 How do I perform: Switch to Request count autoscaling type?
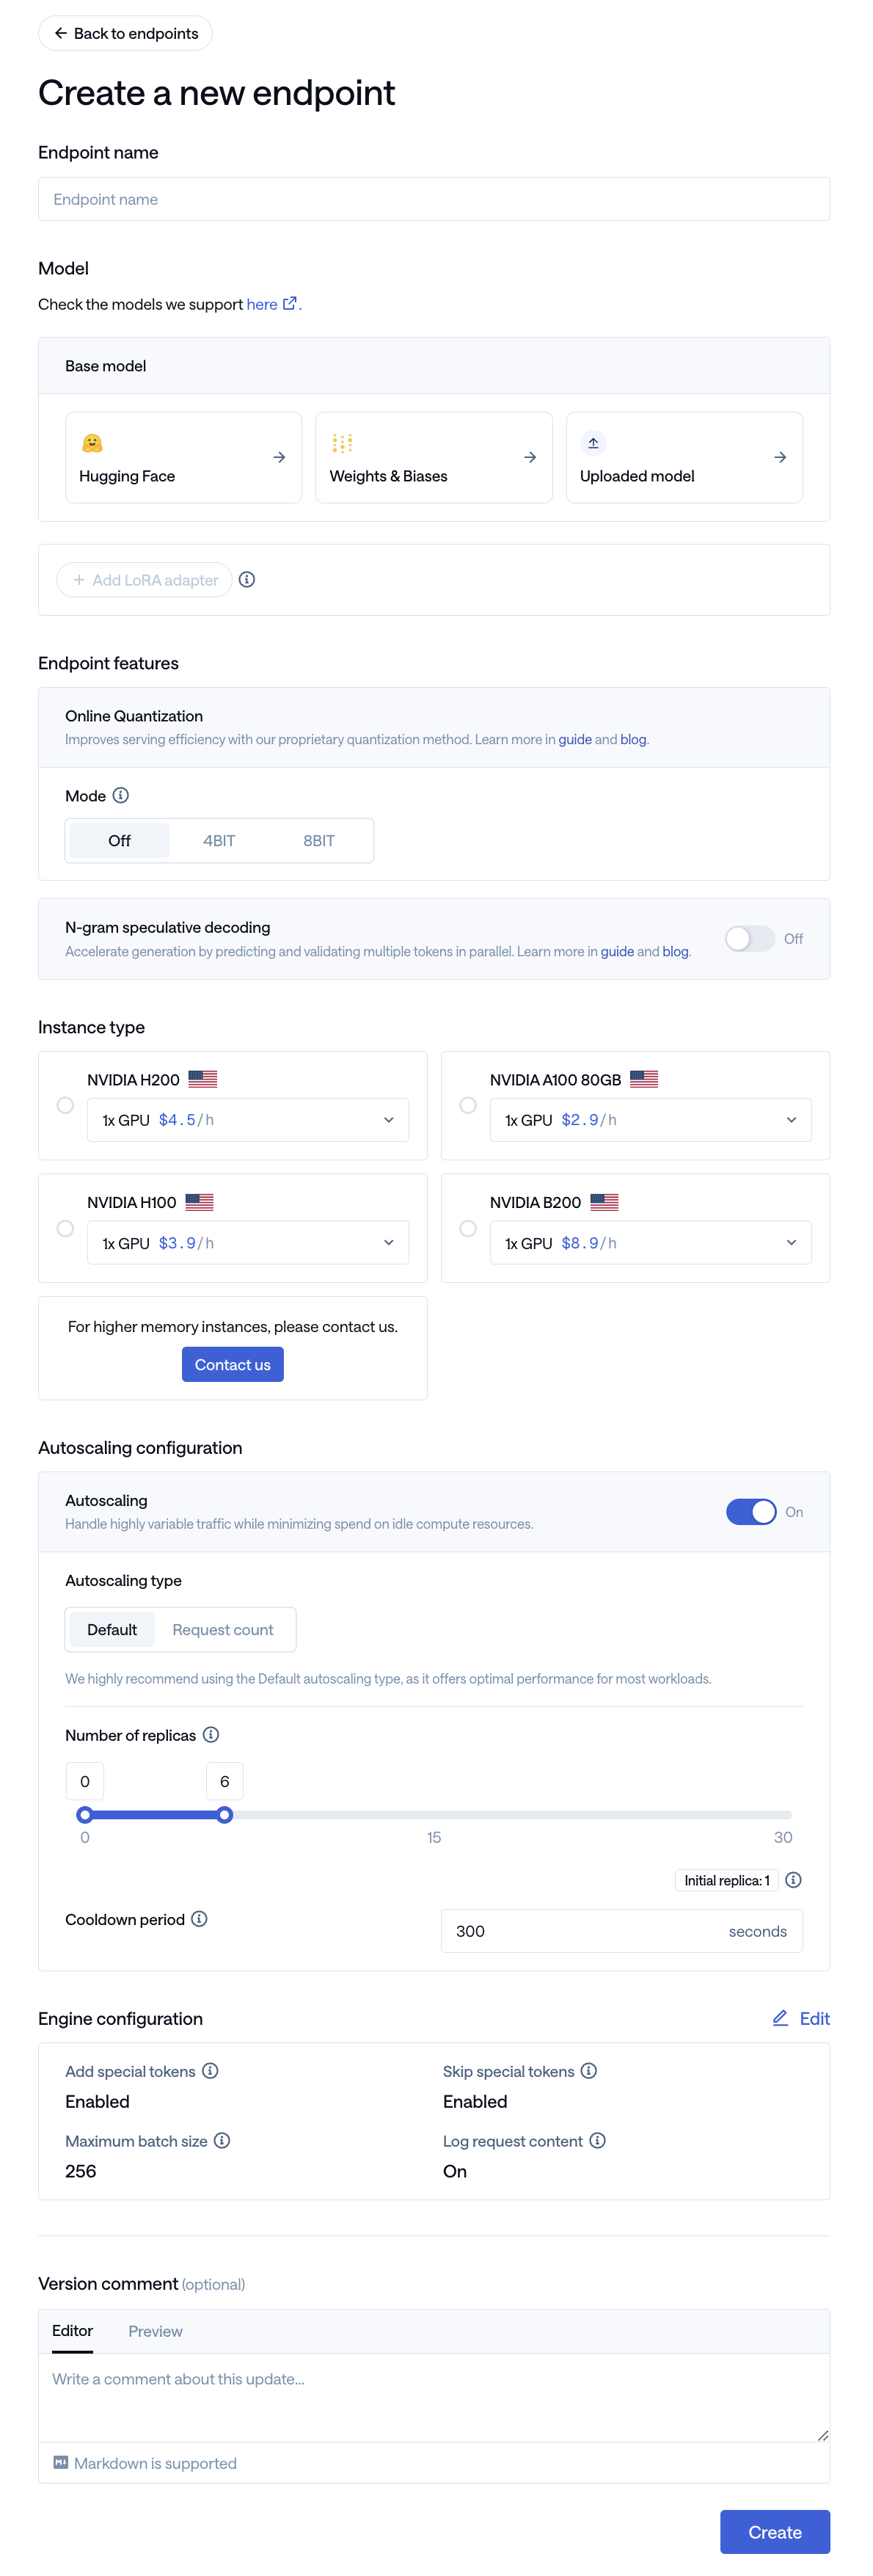pyautogui.click(x=222, y=1629)
